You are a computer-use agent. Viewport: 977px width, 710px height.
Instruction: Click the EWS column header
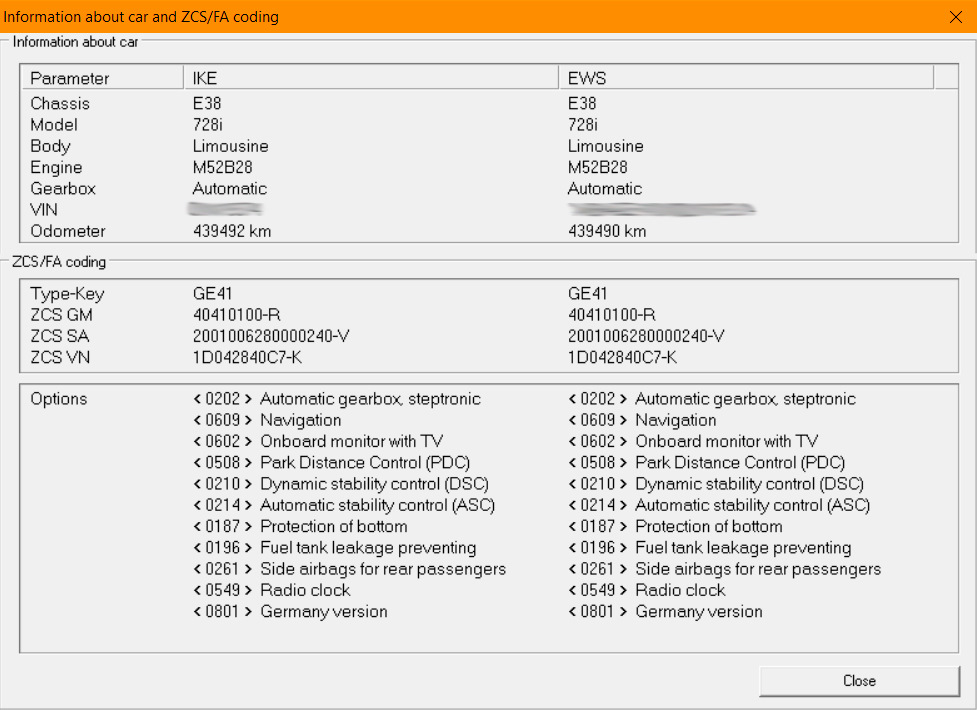click(x=587, y=78)
